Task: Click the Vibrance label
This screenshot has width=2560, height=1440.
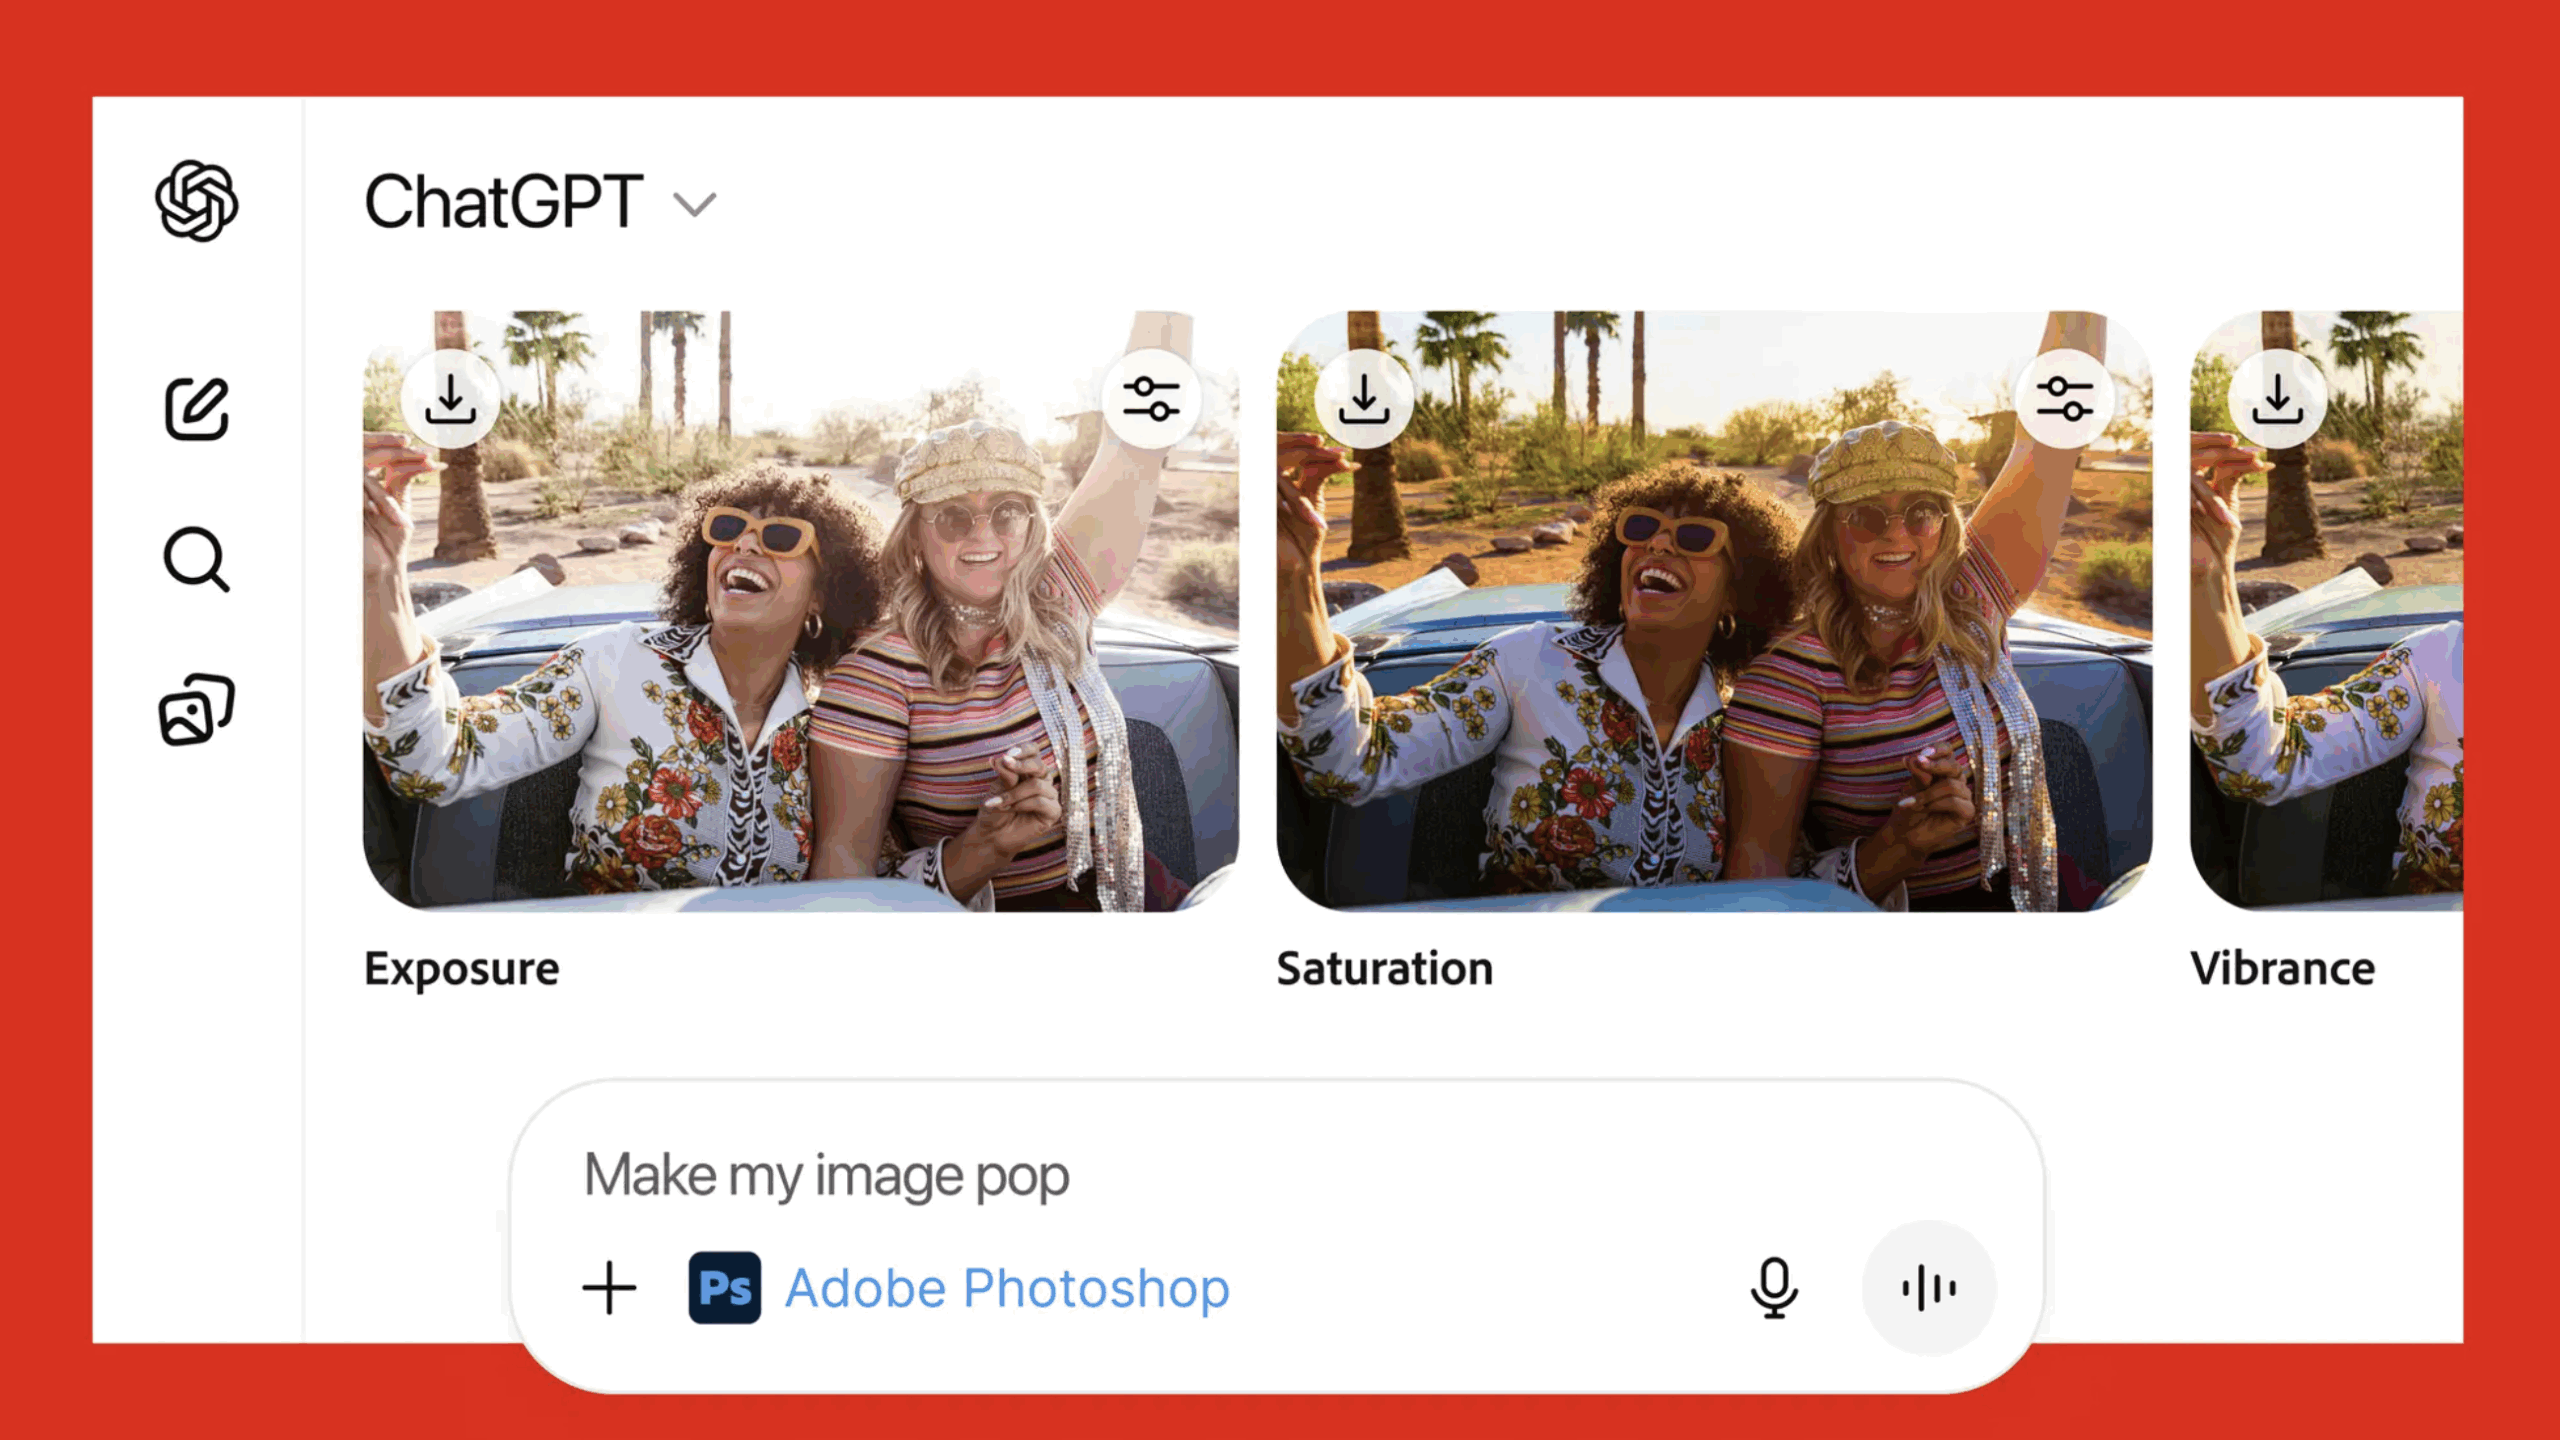Action: pos(2282,968)
